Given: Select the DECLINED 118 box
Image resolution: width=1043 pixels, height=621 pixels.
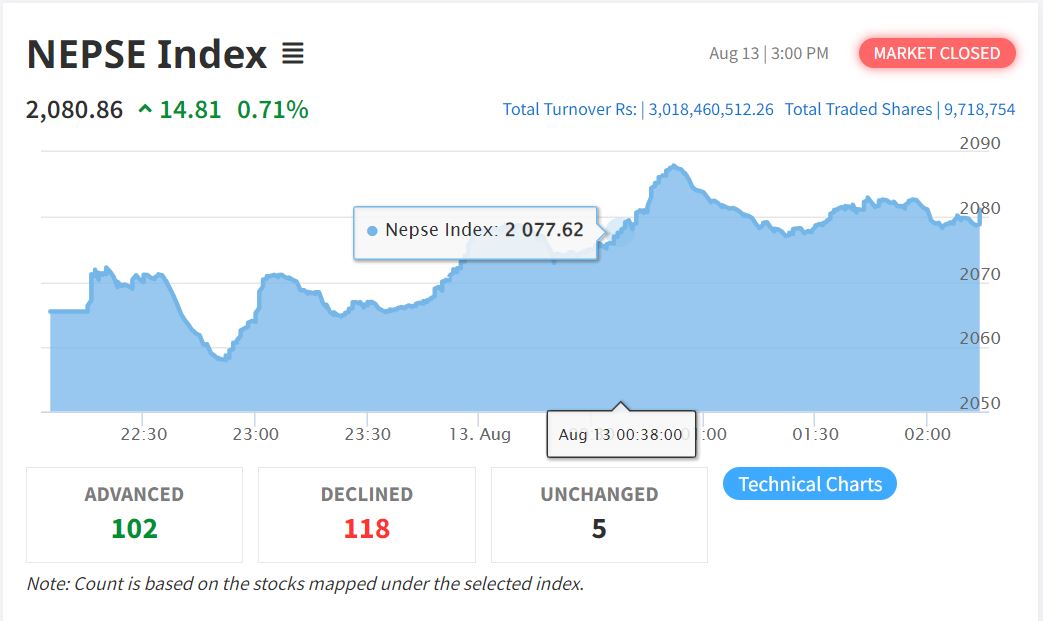Looking at the screenshot, I should pyautogui.click(x=367, y=515).
